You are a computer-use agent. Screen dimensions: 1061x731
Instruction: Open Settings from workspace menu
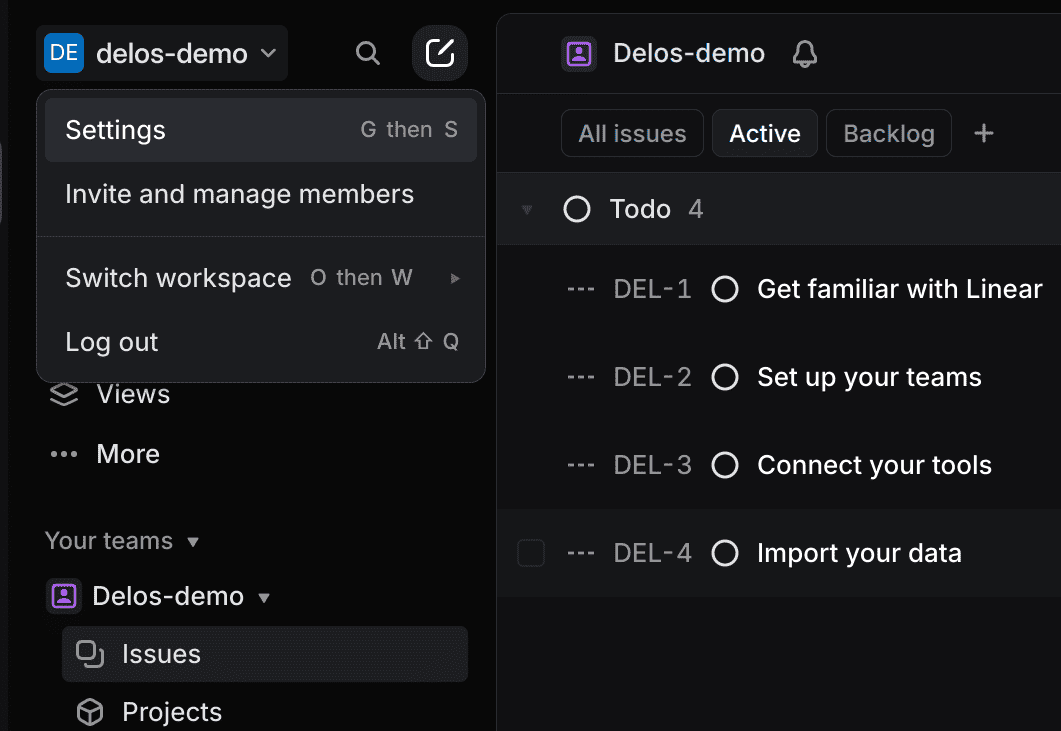pos(261,130)
